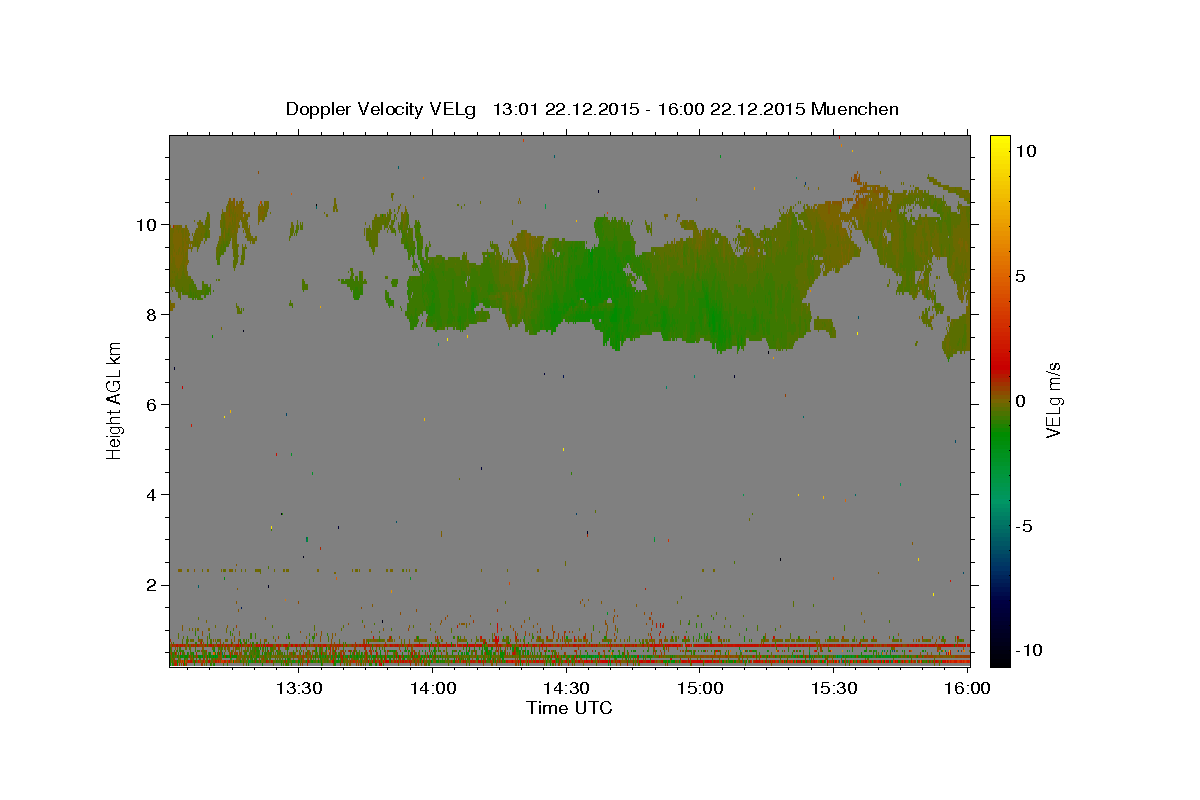Click the height axis label 6

tap(154, 404)
